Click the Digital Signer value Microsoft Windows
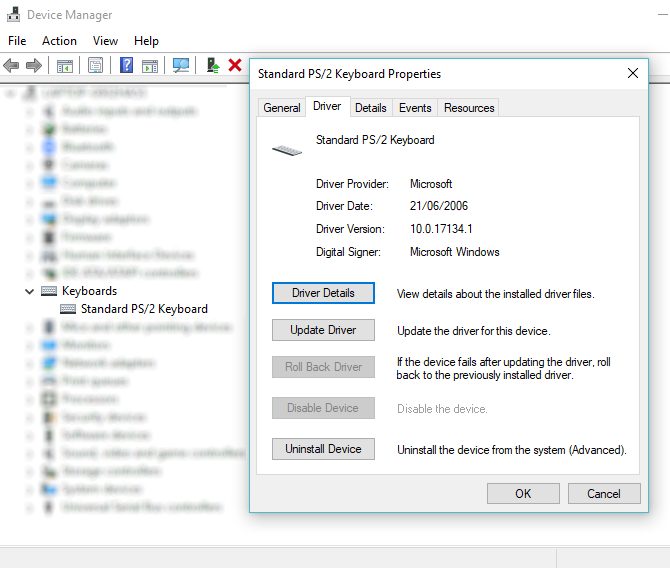The height and width of the screenshot is (568, 670). (x=454, y=252)
